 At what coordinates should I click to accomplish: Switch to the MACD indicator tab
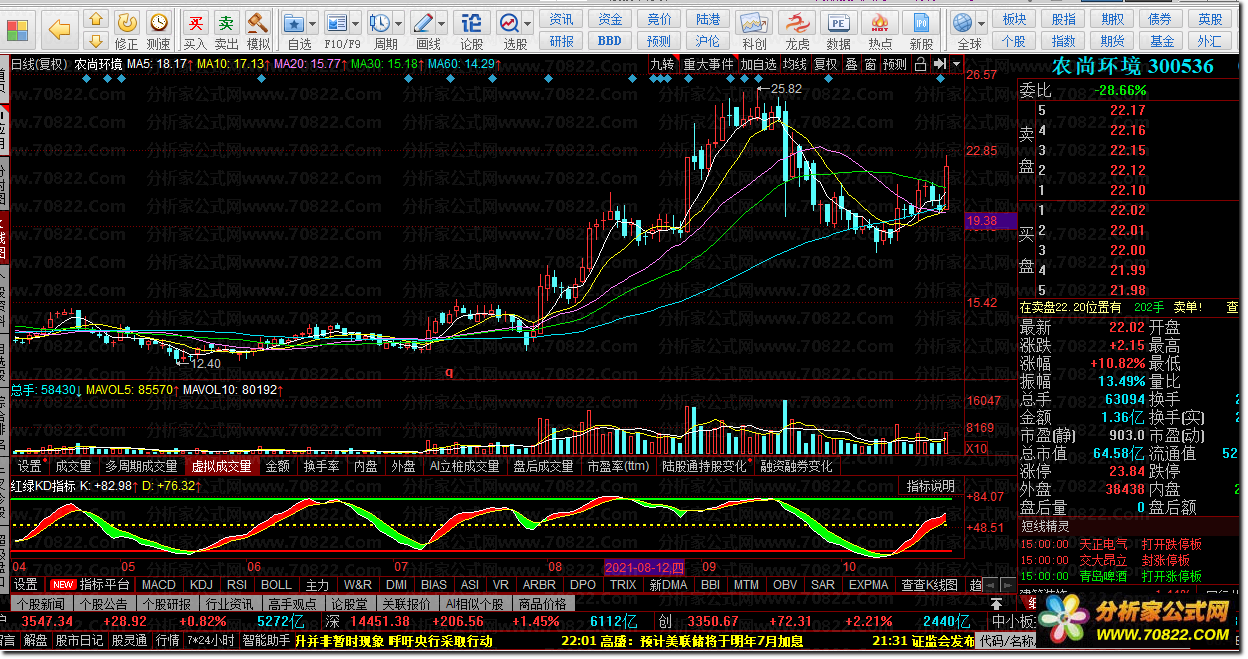pos(158,584)
